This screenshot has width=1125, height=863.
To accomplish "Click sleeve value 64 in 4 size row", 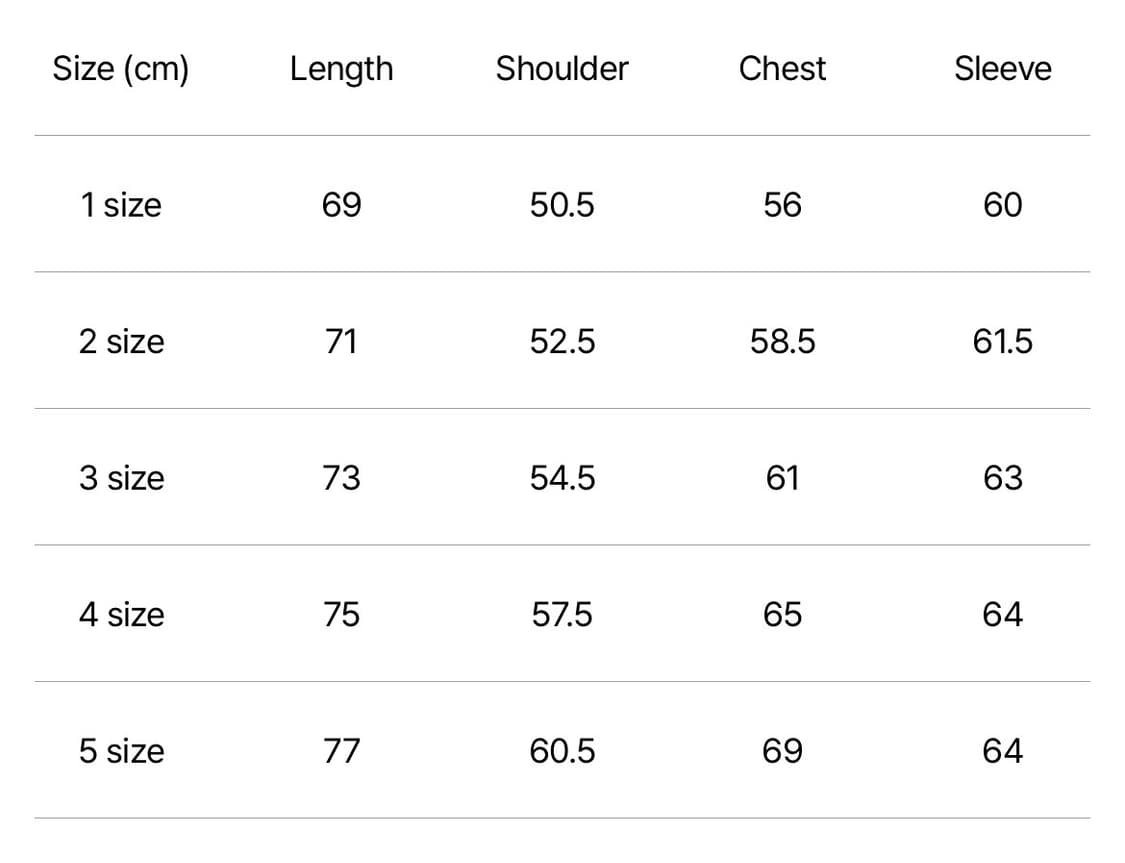I will (x=1002, y=614).
